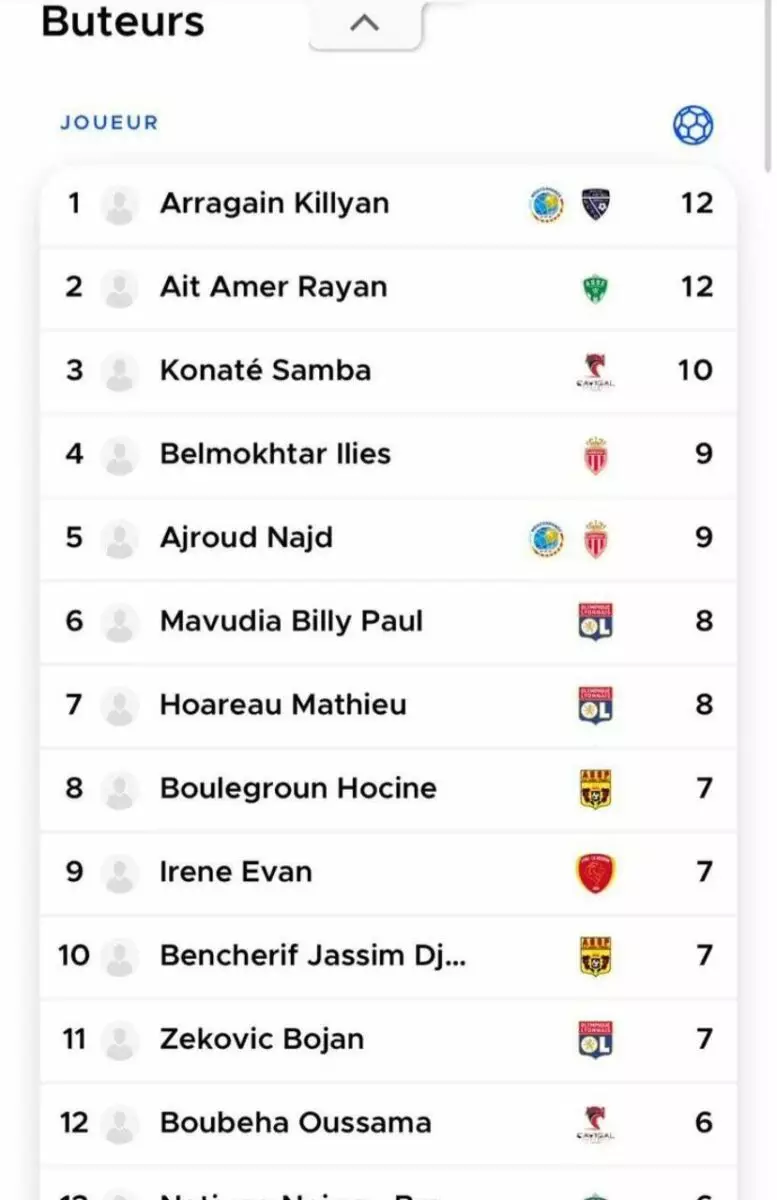The height and width of the screenshot is (1200, 777).
Task: Click the soccer ball goals column icon
Action: pyautogui.click(x=693, y=126)
